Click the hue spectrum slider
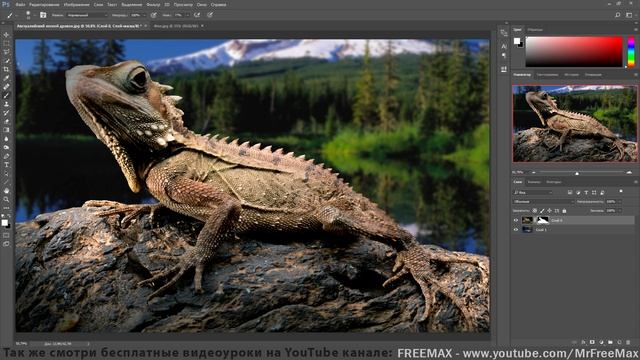 coord(631,52)
